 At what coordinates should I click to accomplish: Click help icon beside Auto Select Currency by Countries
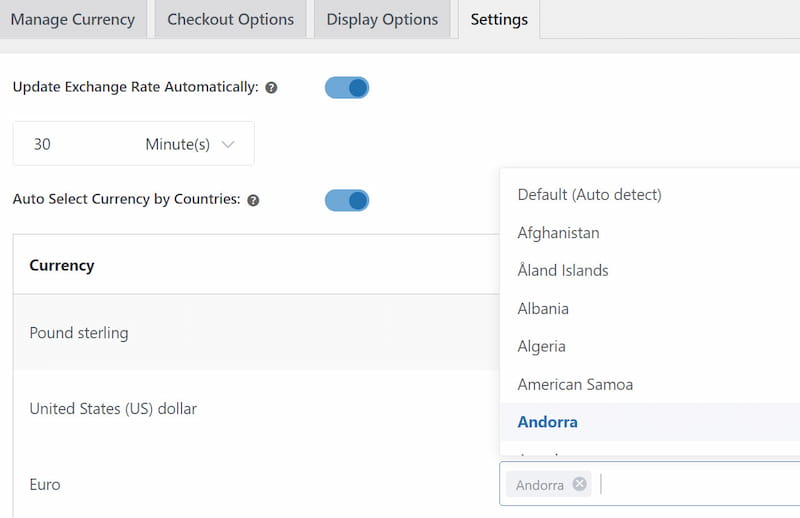point(253,200)
